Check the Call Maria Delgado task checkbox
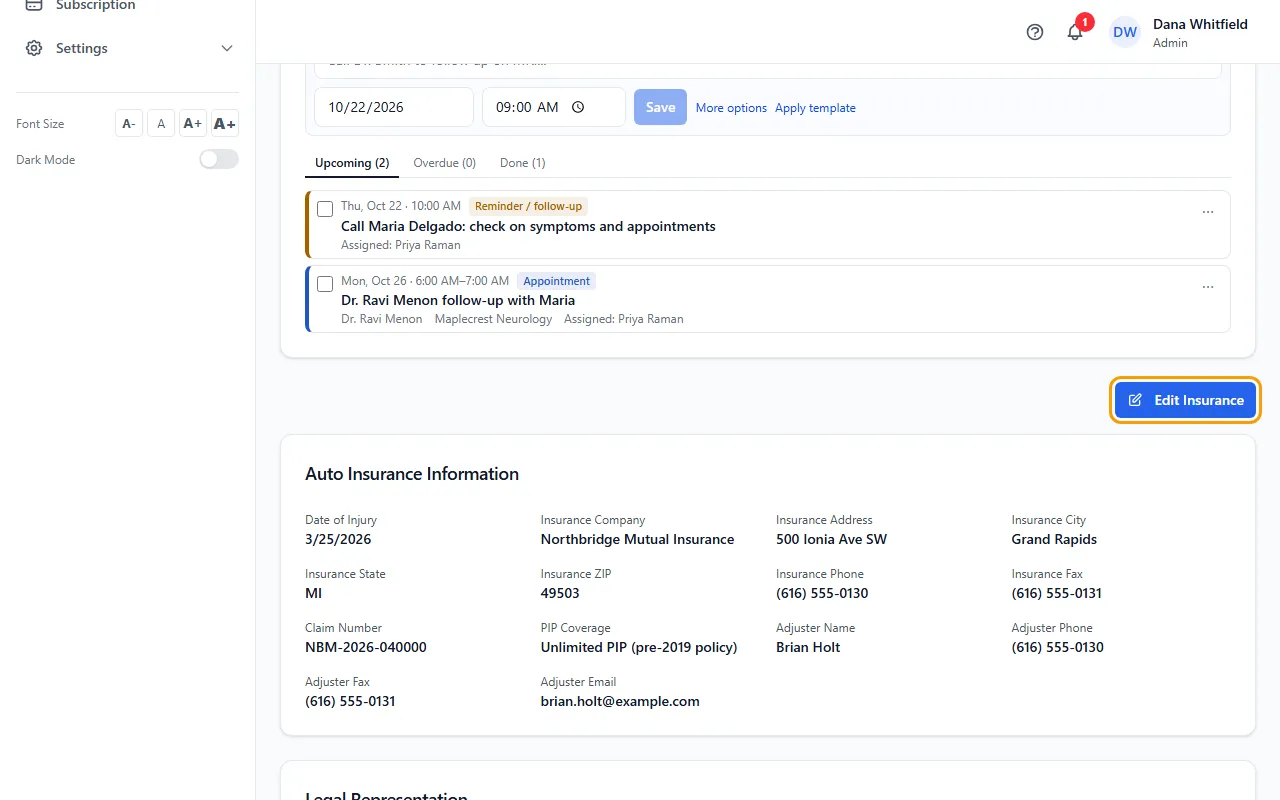Image resolution: width=1280 pixels, height=800 pixels. 325,209
